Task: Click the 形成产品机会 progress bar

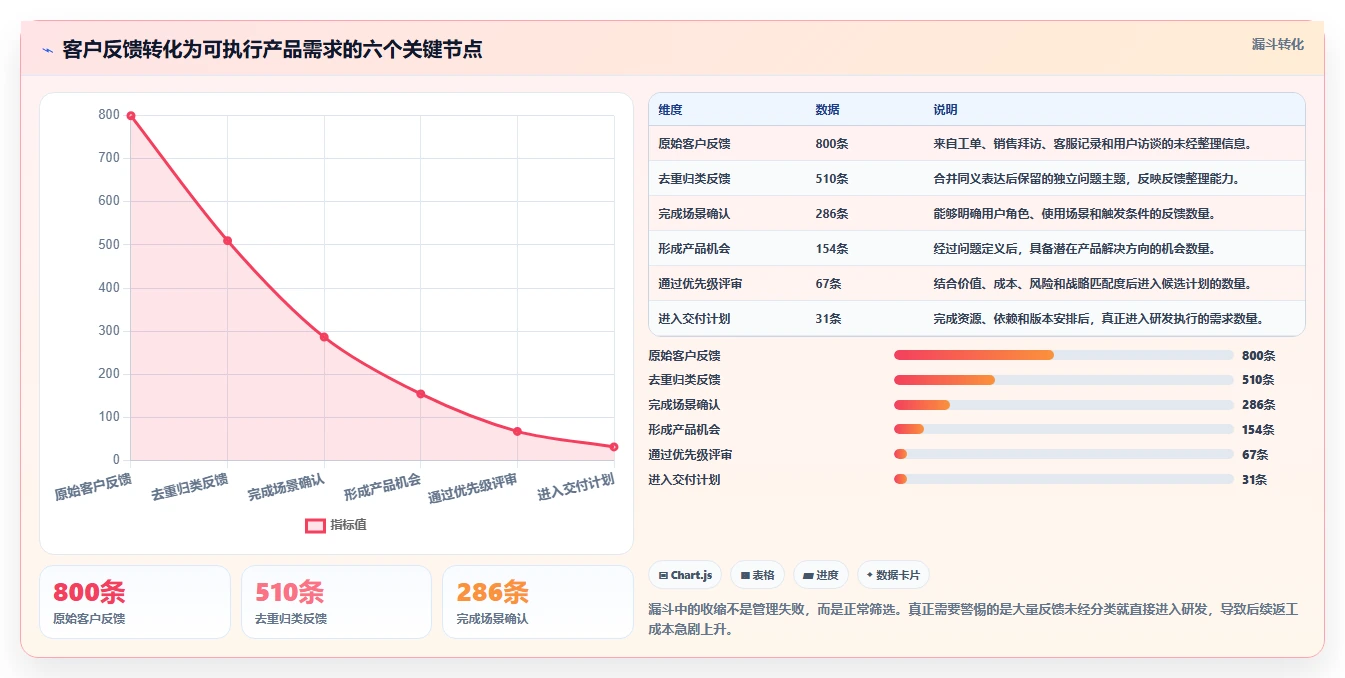Action: coord(1064,430)
